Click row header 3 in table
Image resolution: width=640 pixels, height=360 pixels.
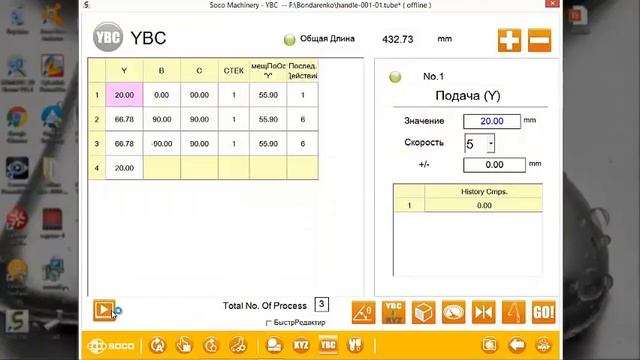(97, 144)
